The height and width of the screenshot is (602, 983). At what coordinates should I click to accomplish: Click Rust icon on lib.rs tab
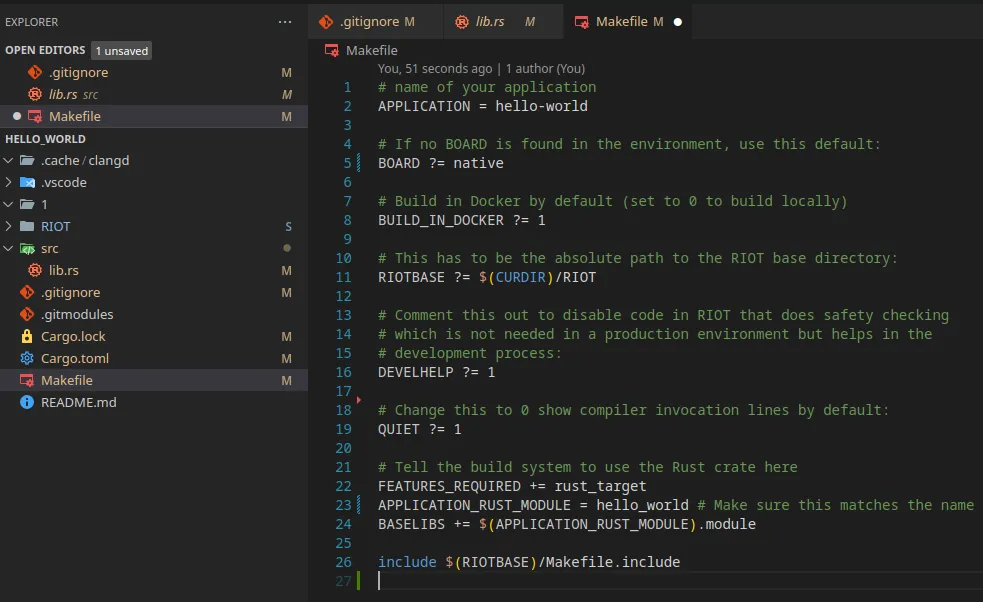[462, 22]
